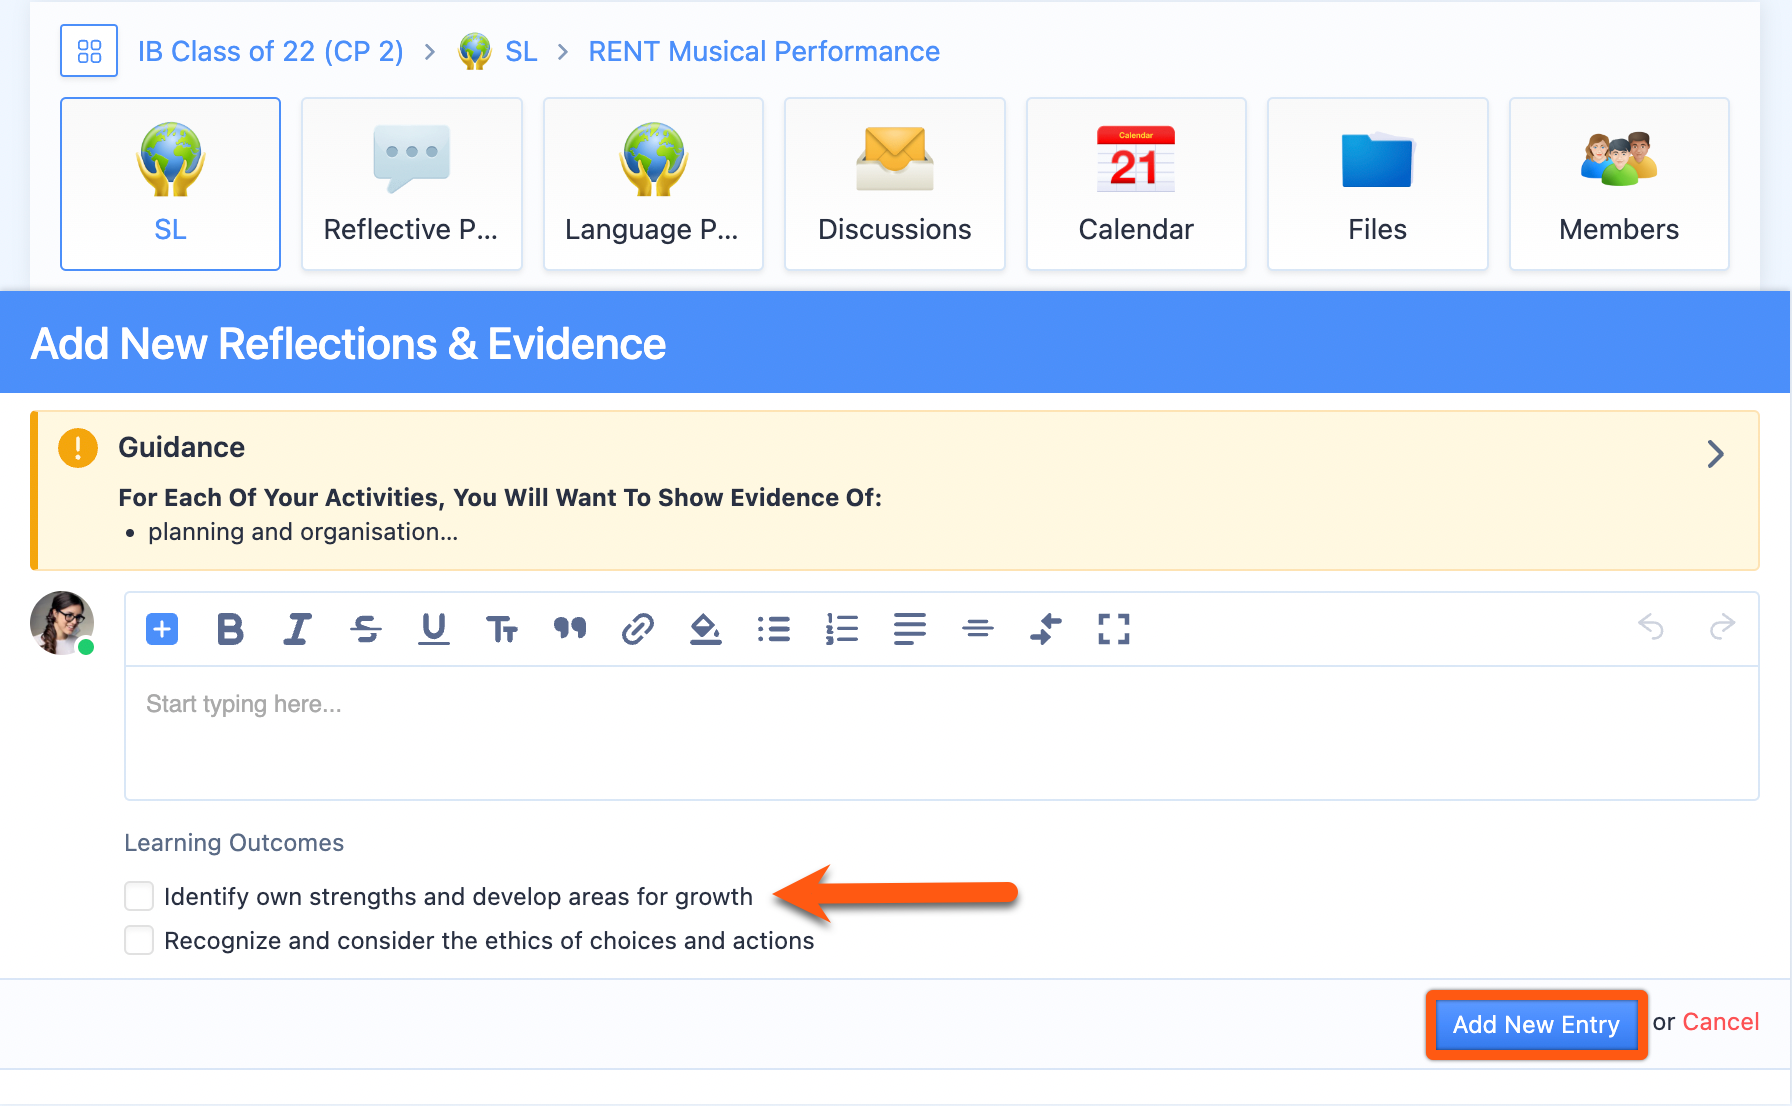The width and height of the screenshot is (1792, 1106).
Task: Open the plus insert menu in the editor
Action: [x=161, y=629]
